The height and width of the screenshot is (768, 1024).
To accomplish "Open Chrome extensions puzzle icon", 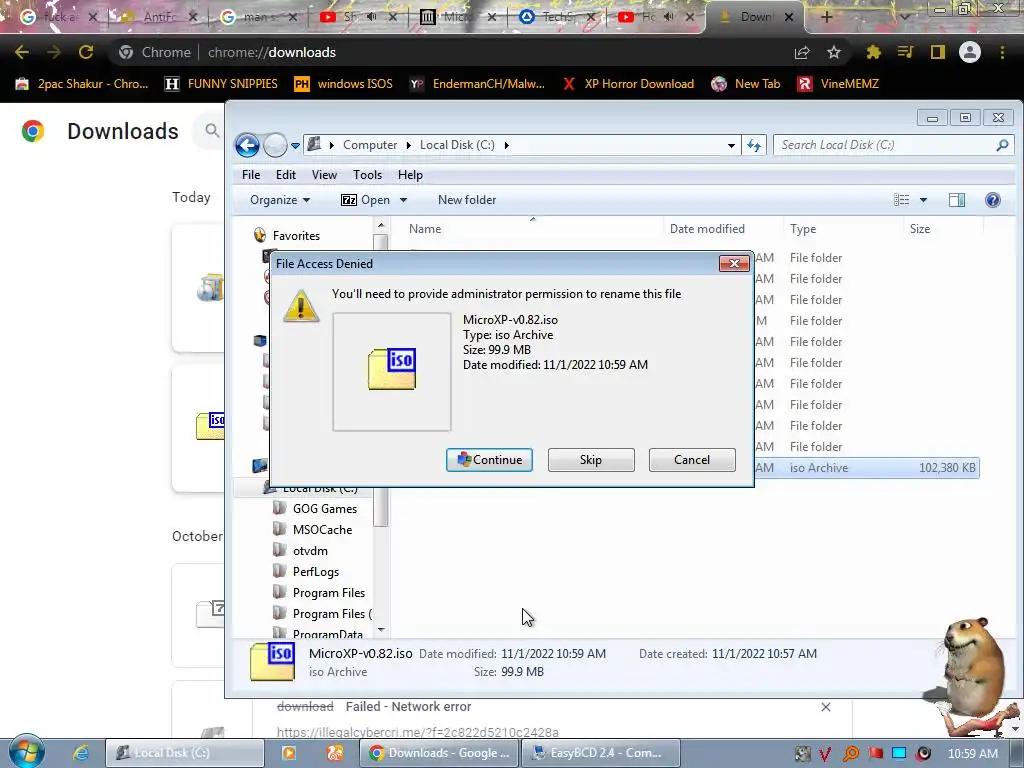I will pos(873,52).
